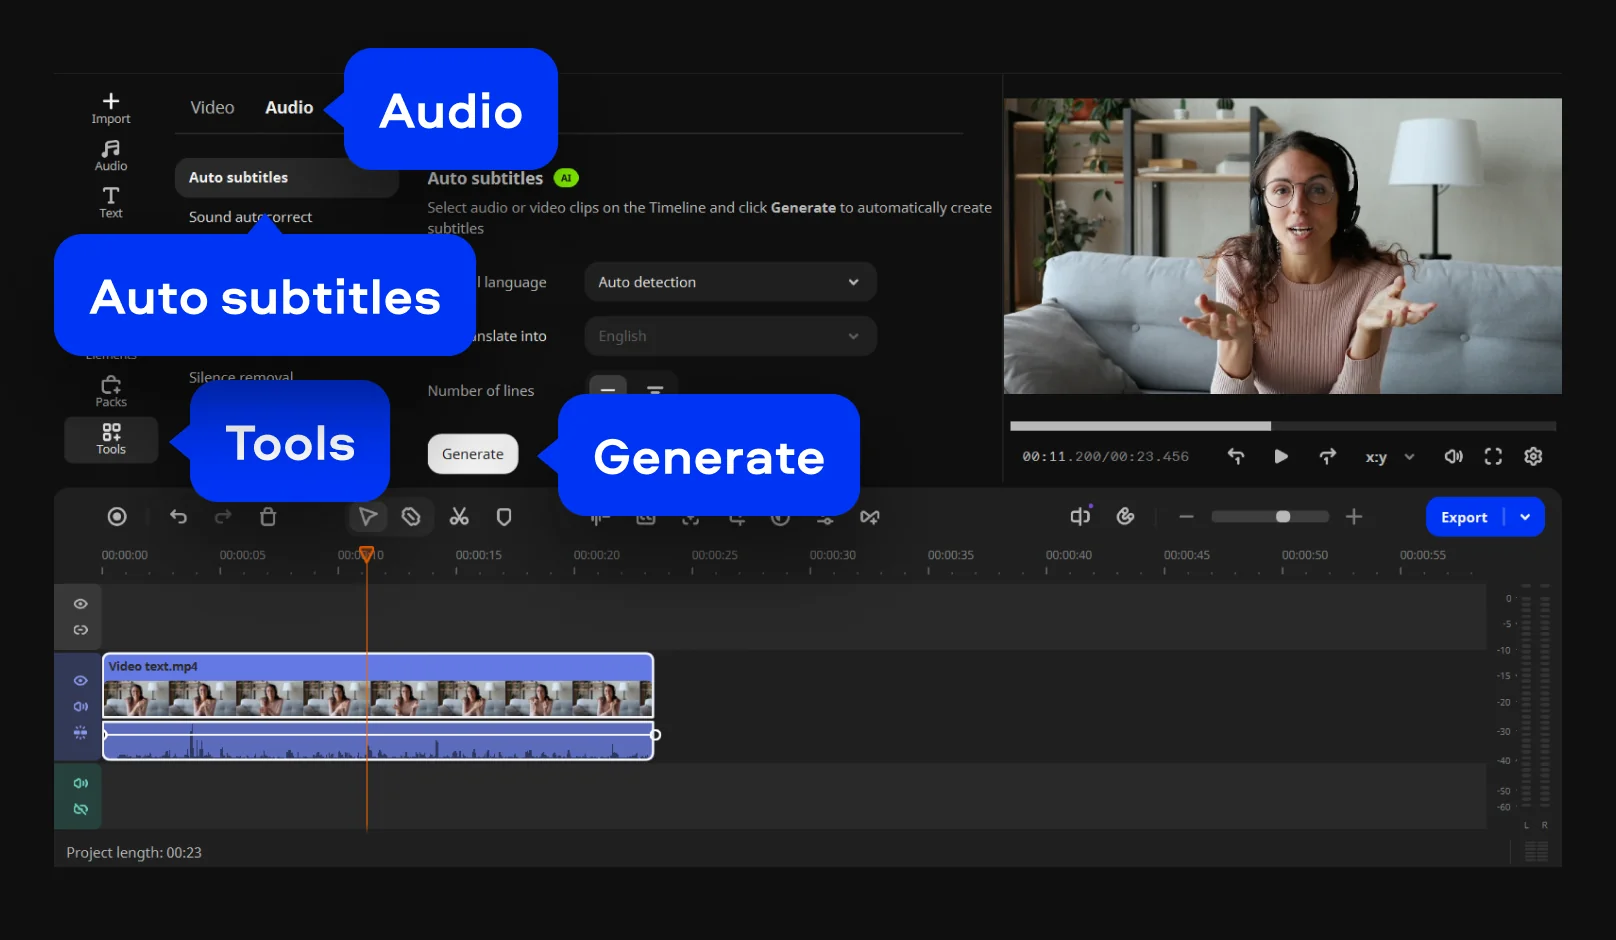
Task: Enter fullscreen preview mode
Action: (1493, 457)
